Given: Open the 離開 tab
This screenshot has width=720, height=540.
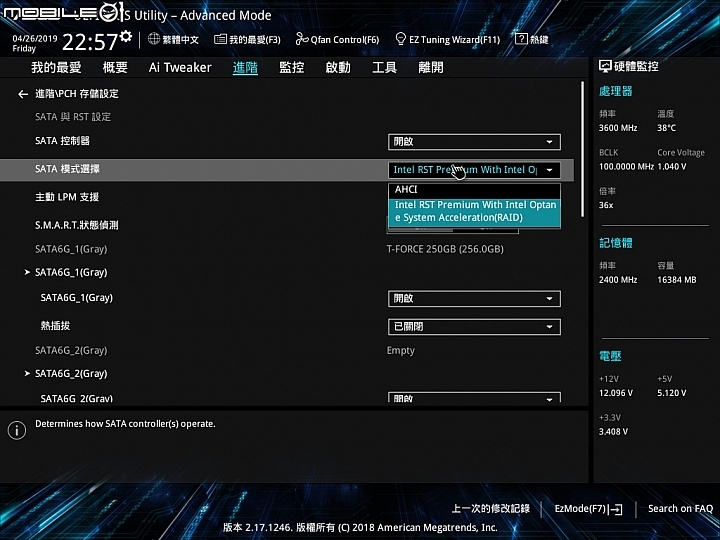Looking at the screenshot, I should (x=431, y=68).
